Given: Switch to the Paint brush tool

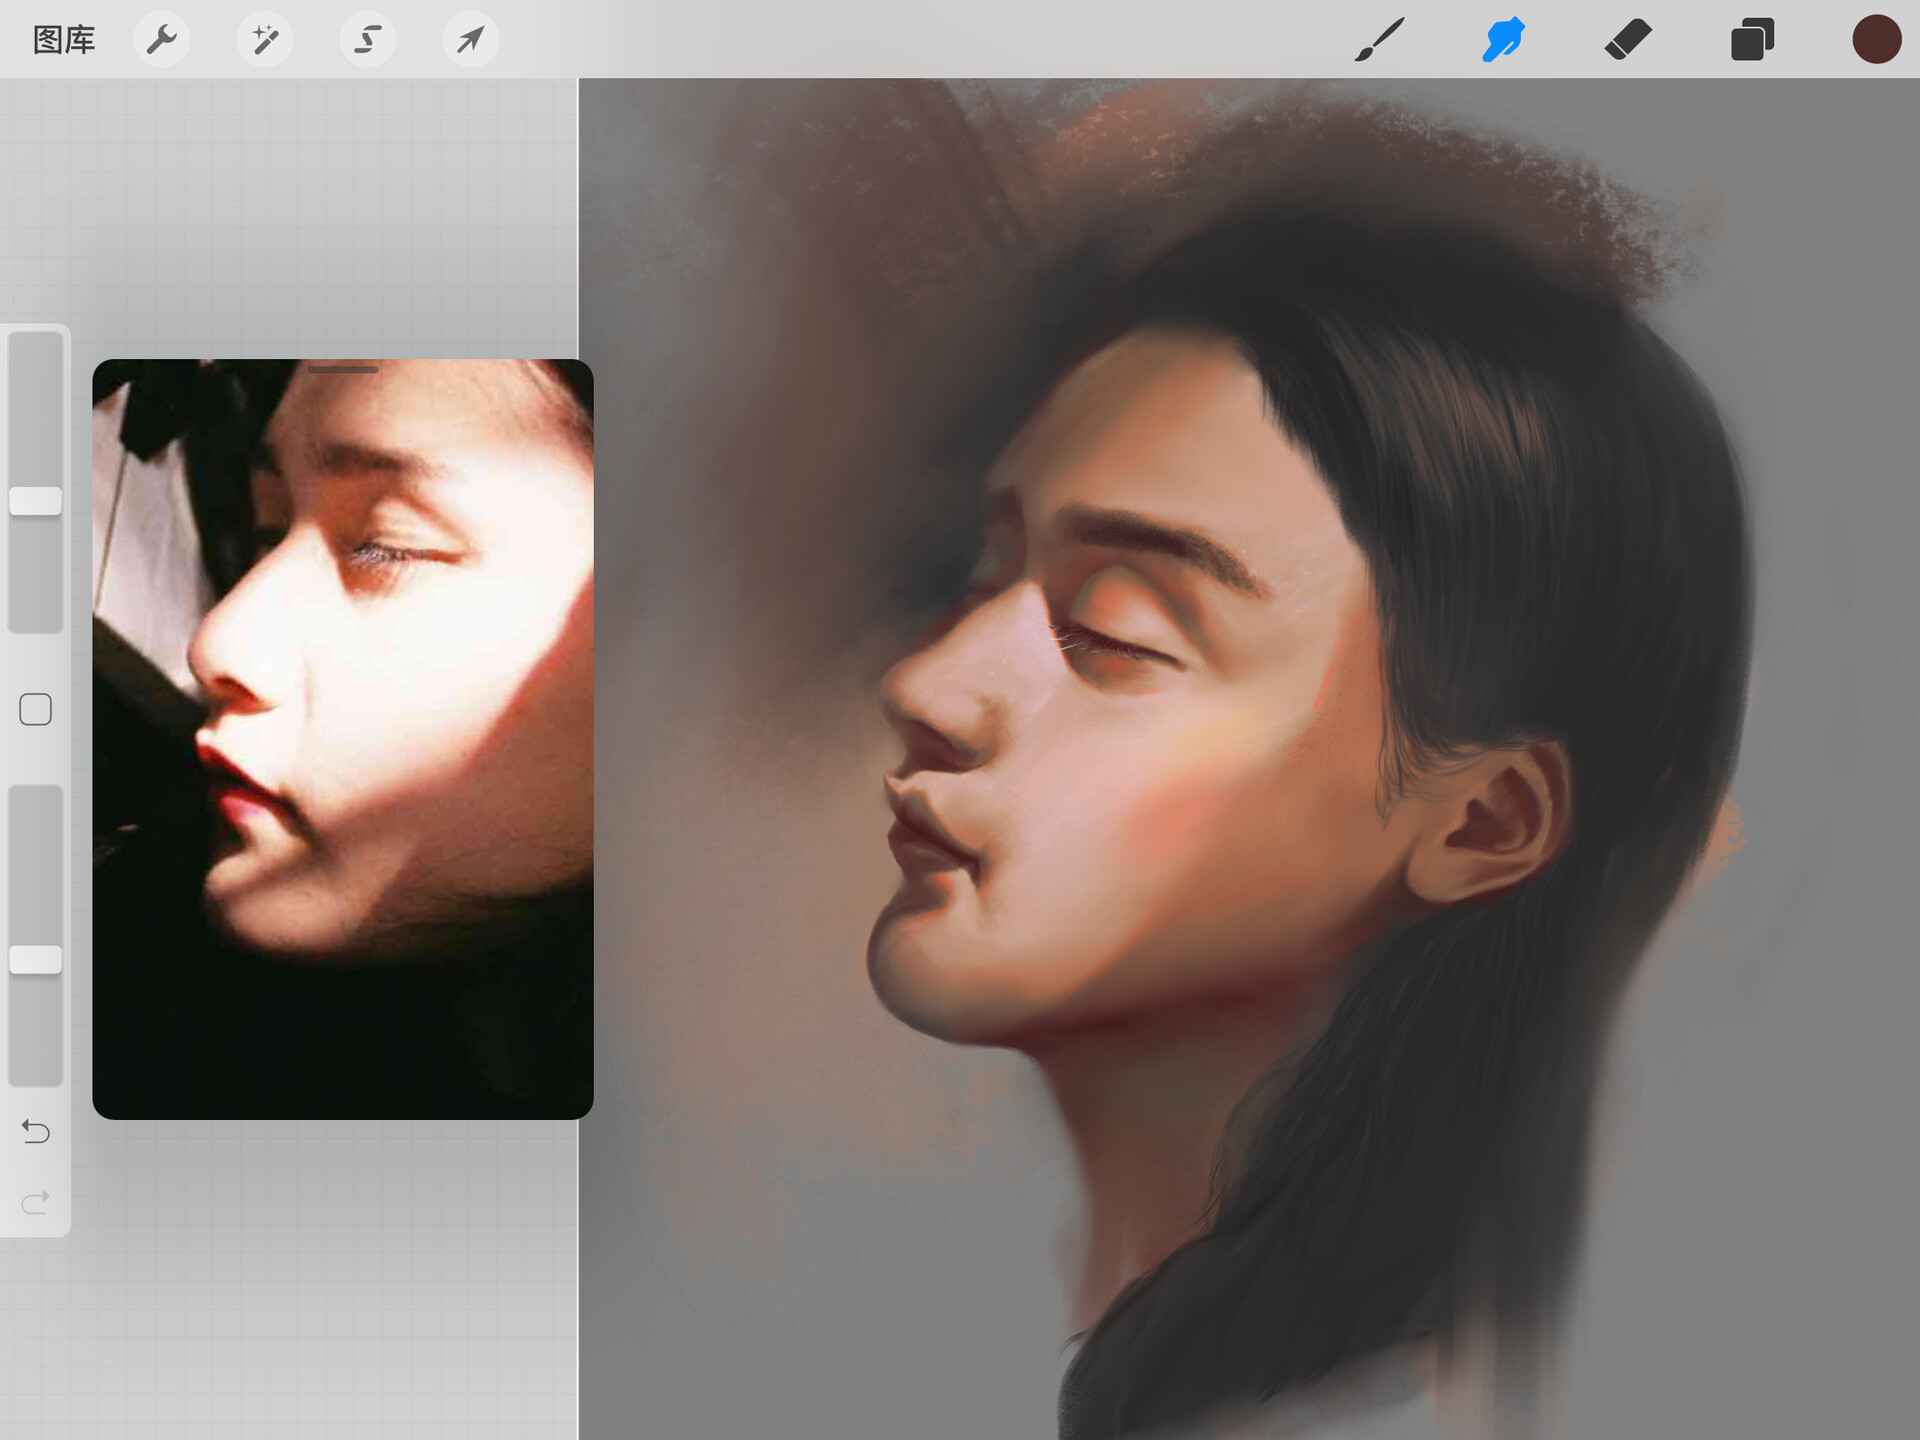Looking at the screenshot, I should pyautogui.click(x=1378, y=39).
